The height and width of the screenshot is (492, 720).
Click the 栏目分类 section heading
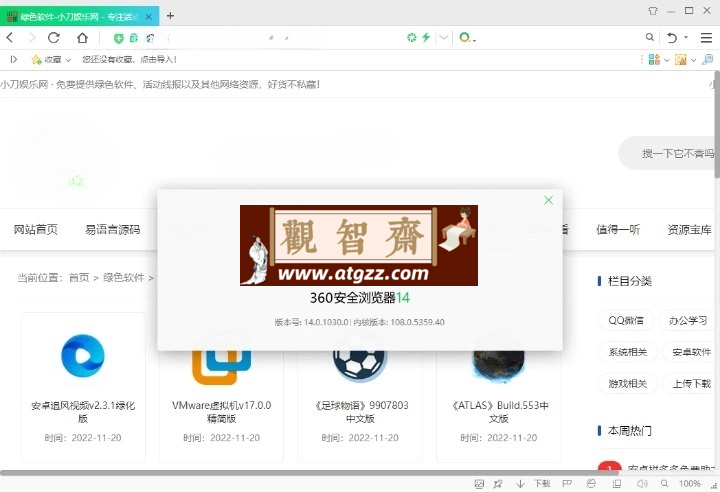[630, 281]
